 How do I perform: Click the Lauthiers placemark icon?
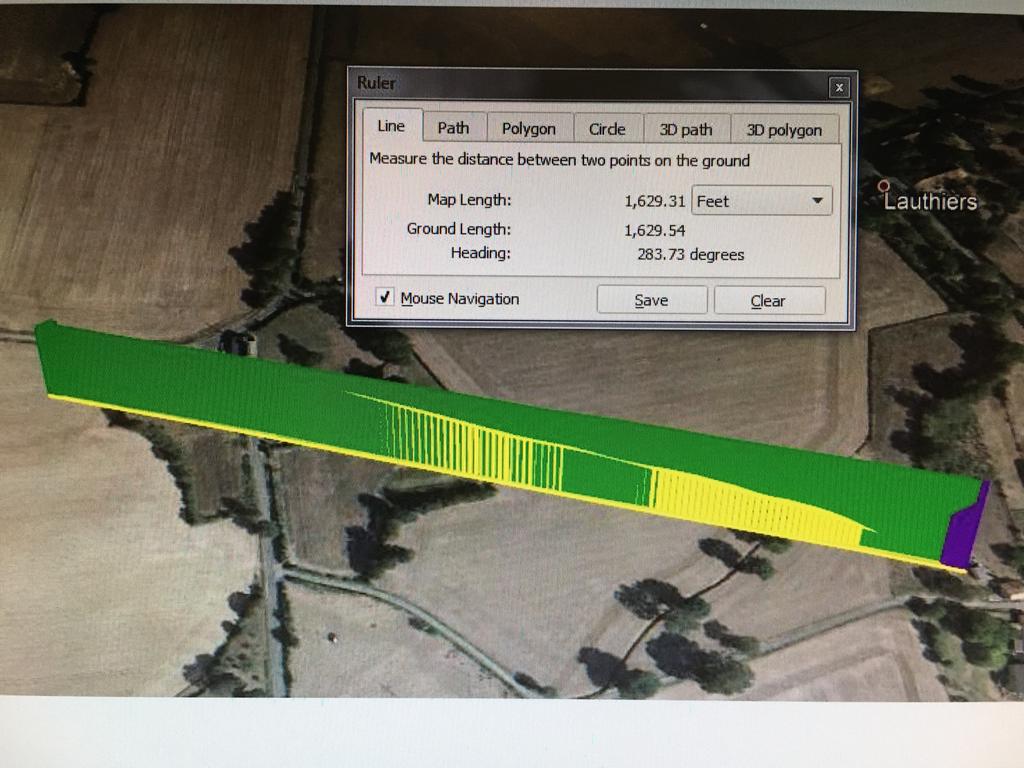click(x=884, y=185)
